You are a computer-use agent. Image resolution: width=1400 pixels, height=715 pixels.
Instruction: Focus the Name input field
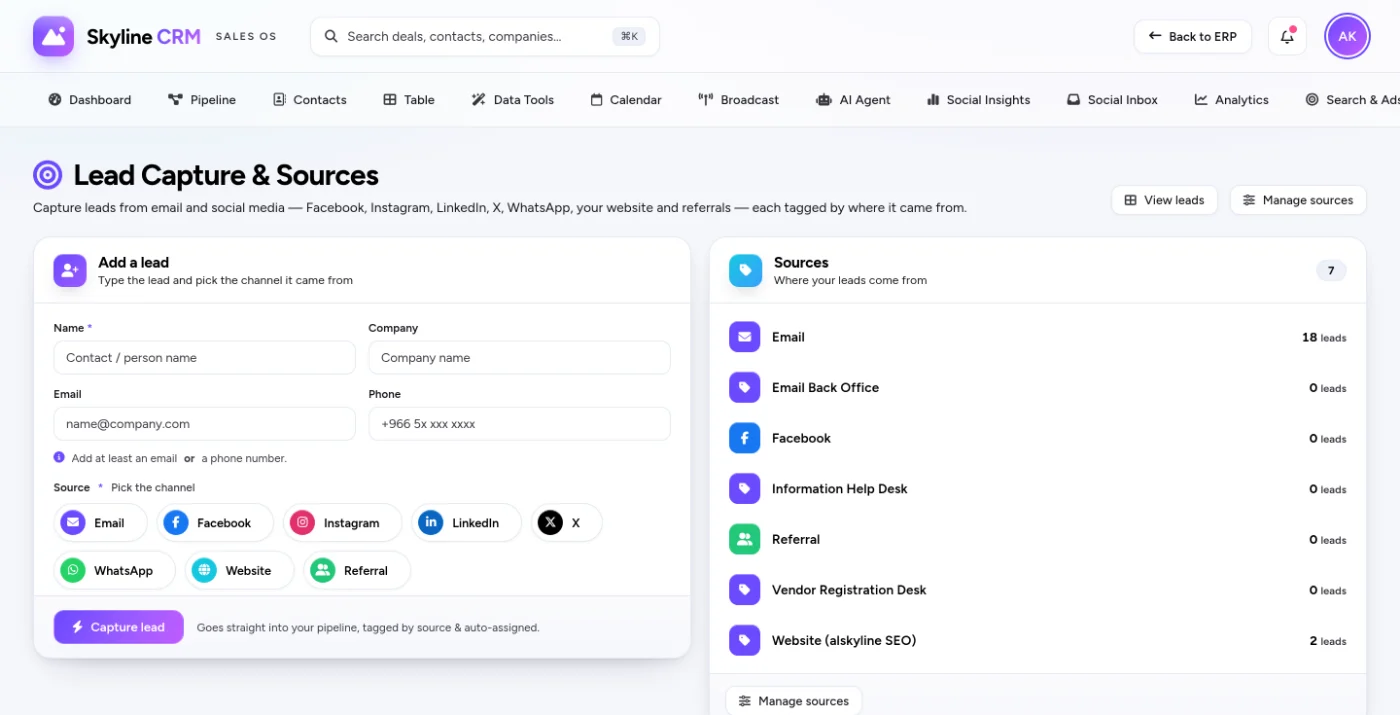tap(205, 358)
